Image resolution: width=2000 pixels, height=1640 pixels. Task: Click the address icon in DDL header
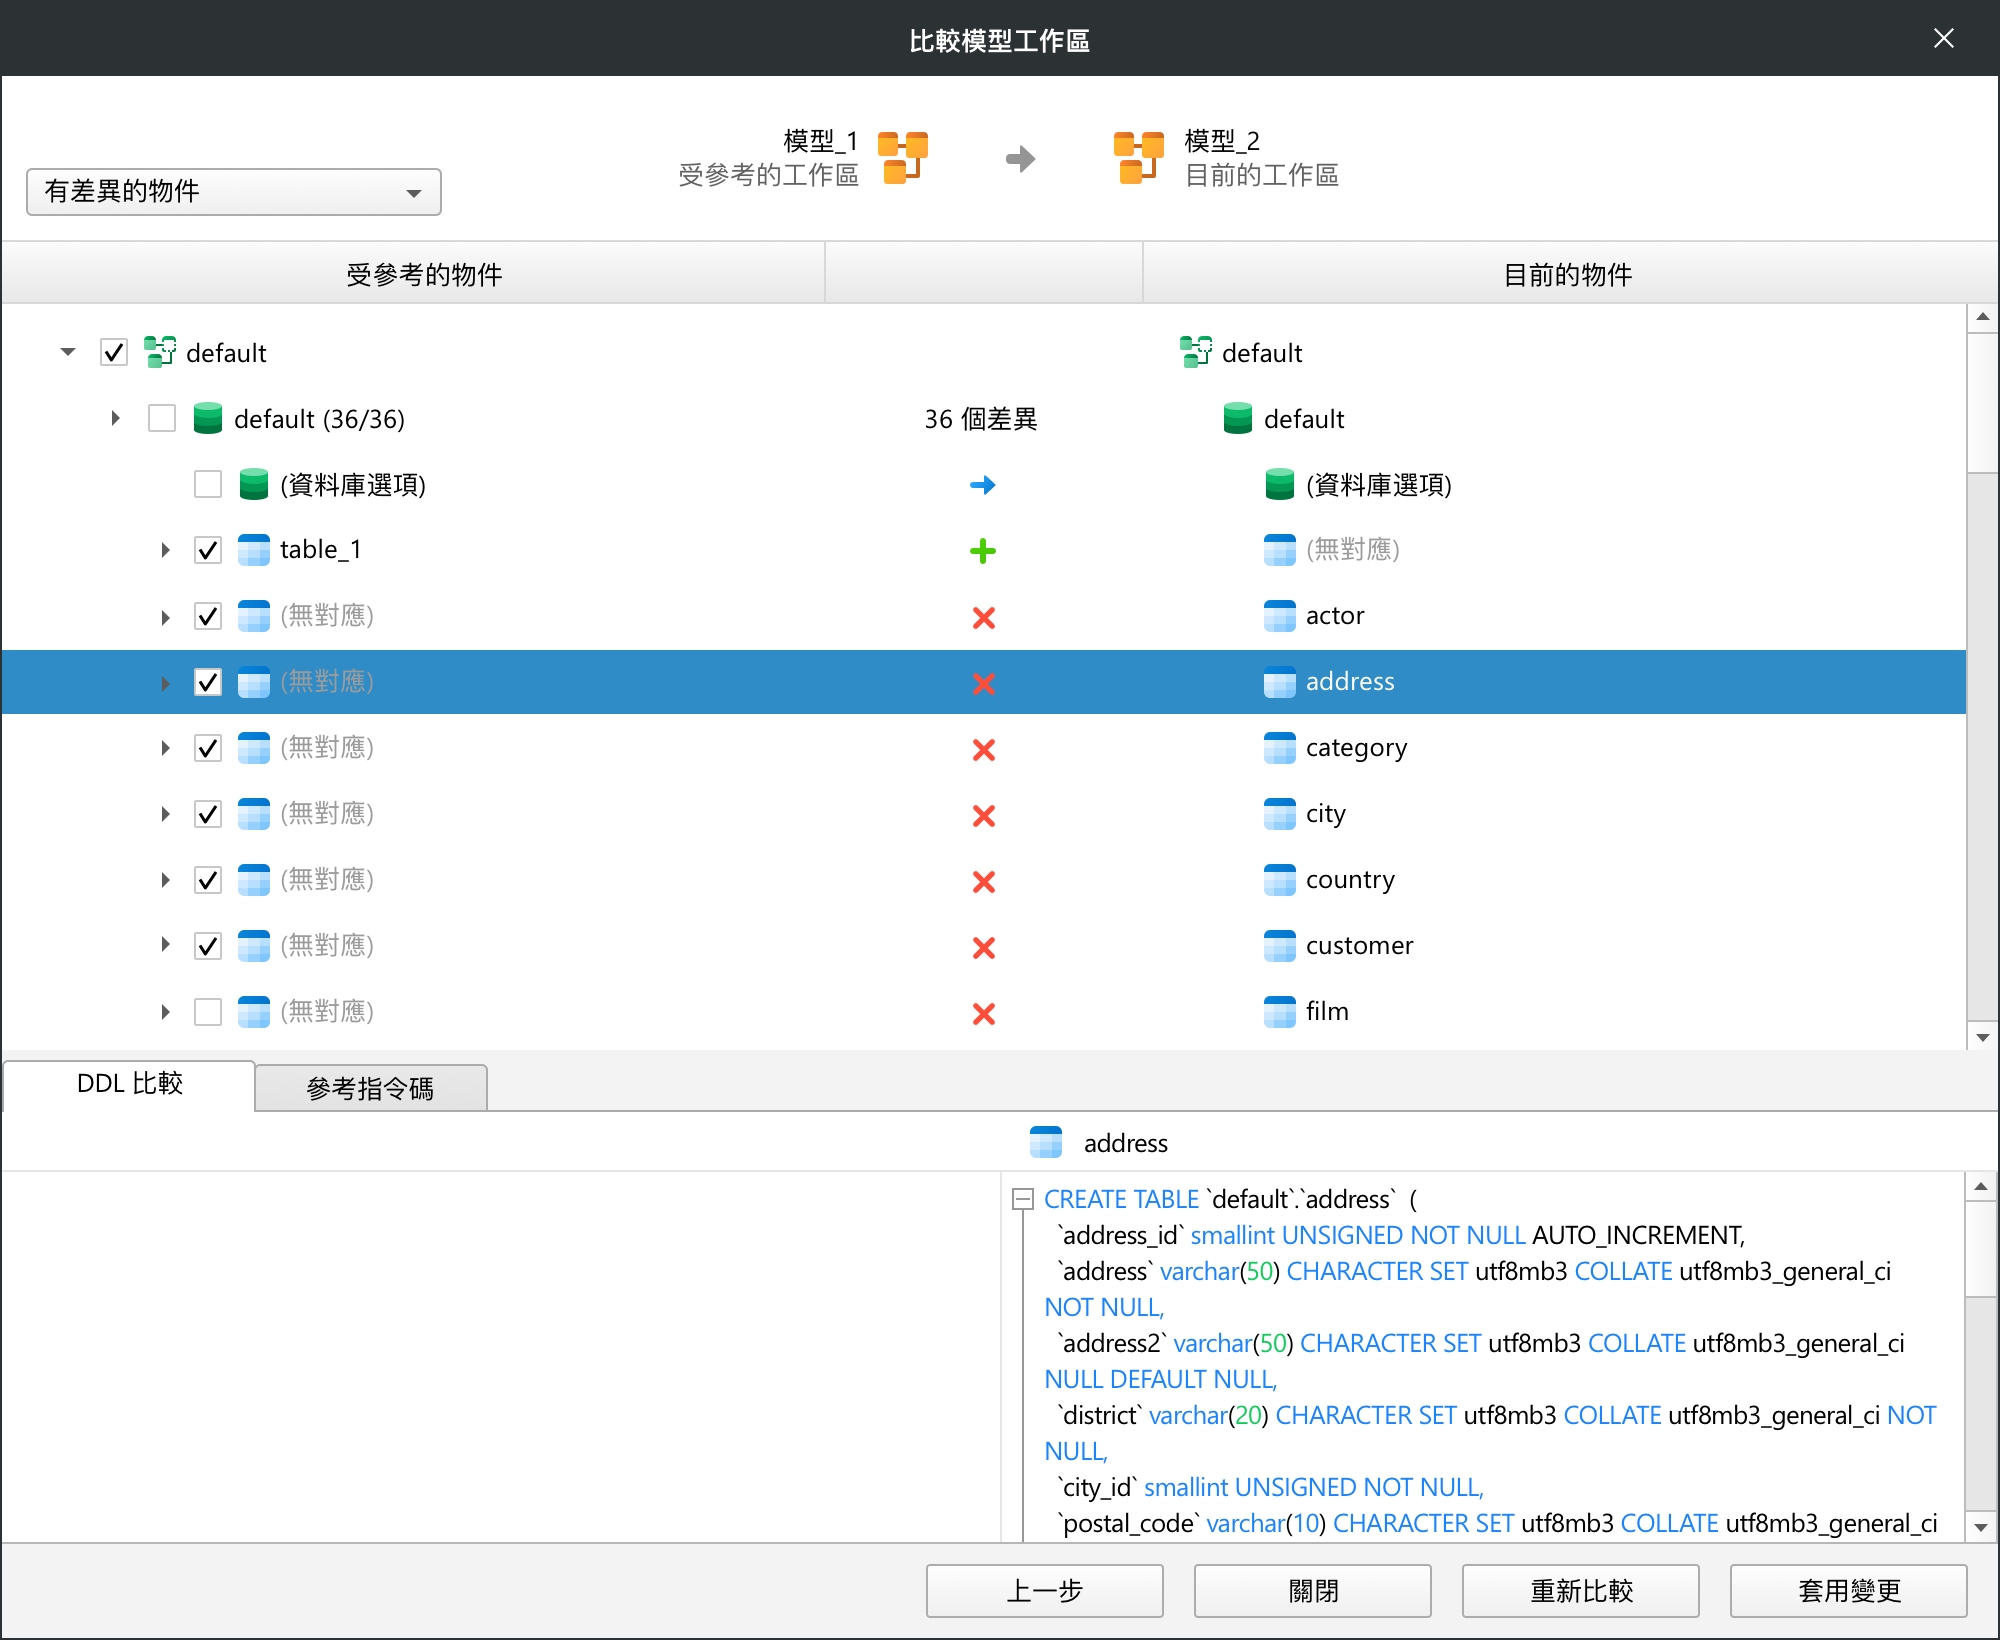[1046, 1142]
